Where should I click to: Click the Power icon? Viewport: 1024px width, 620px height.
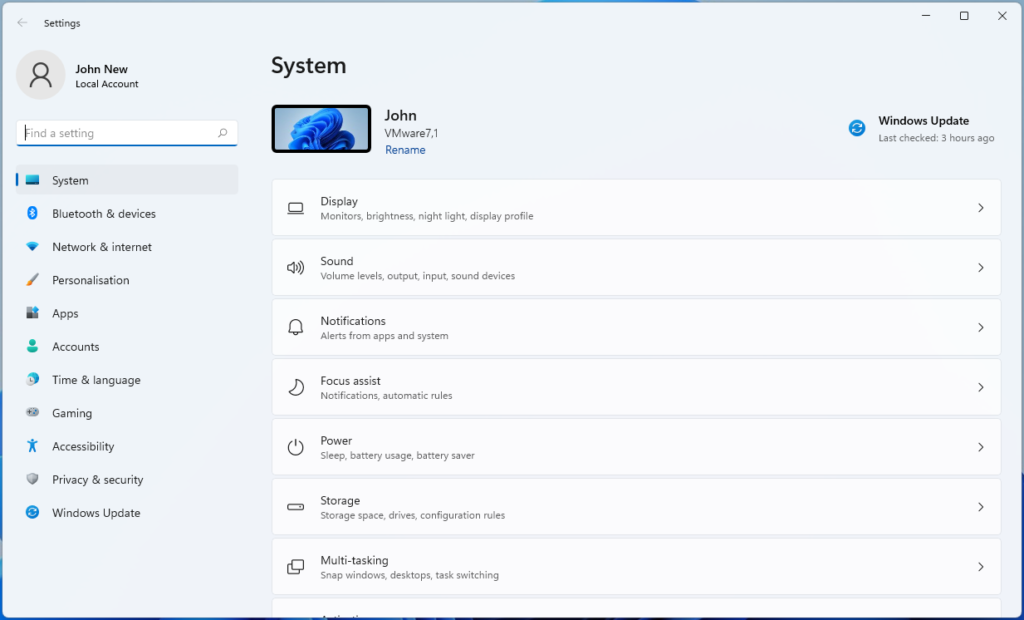(295, 446)
